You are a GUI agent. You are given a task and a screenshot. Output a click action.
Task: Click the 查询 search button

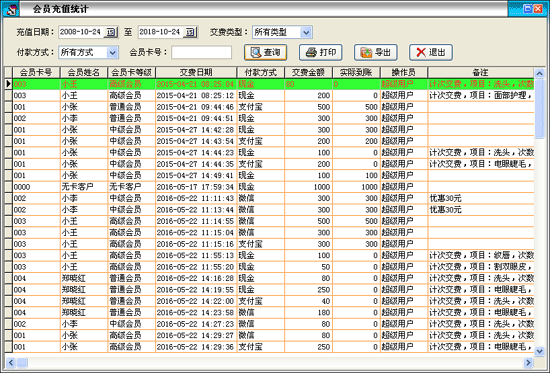pyautogui.click(x=265, y=53)
